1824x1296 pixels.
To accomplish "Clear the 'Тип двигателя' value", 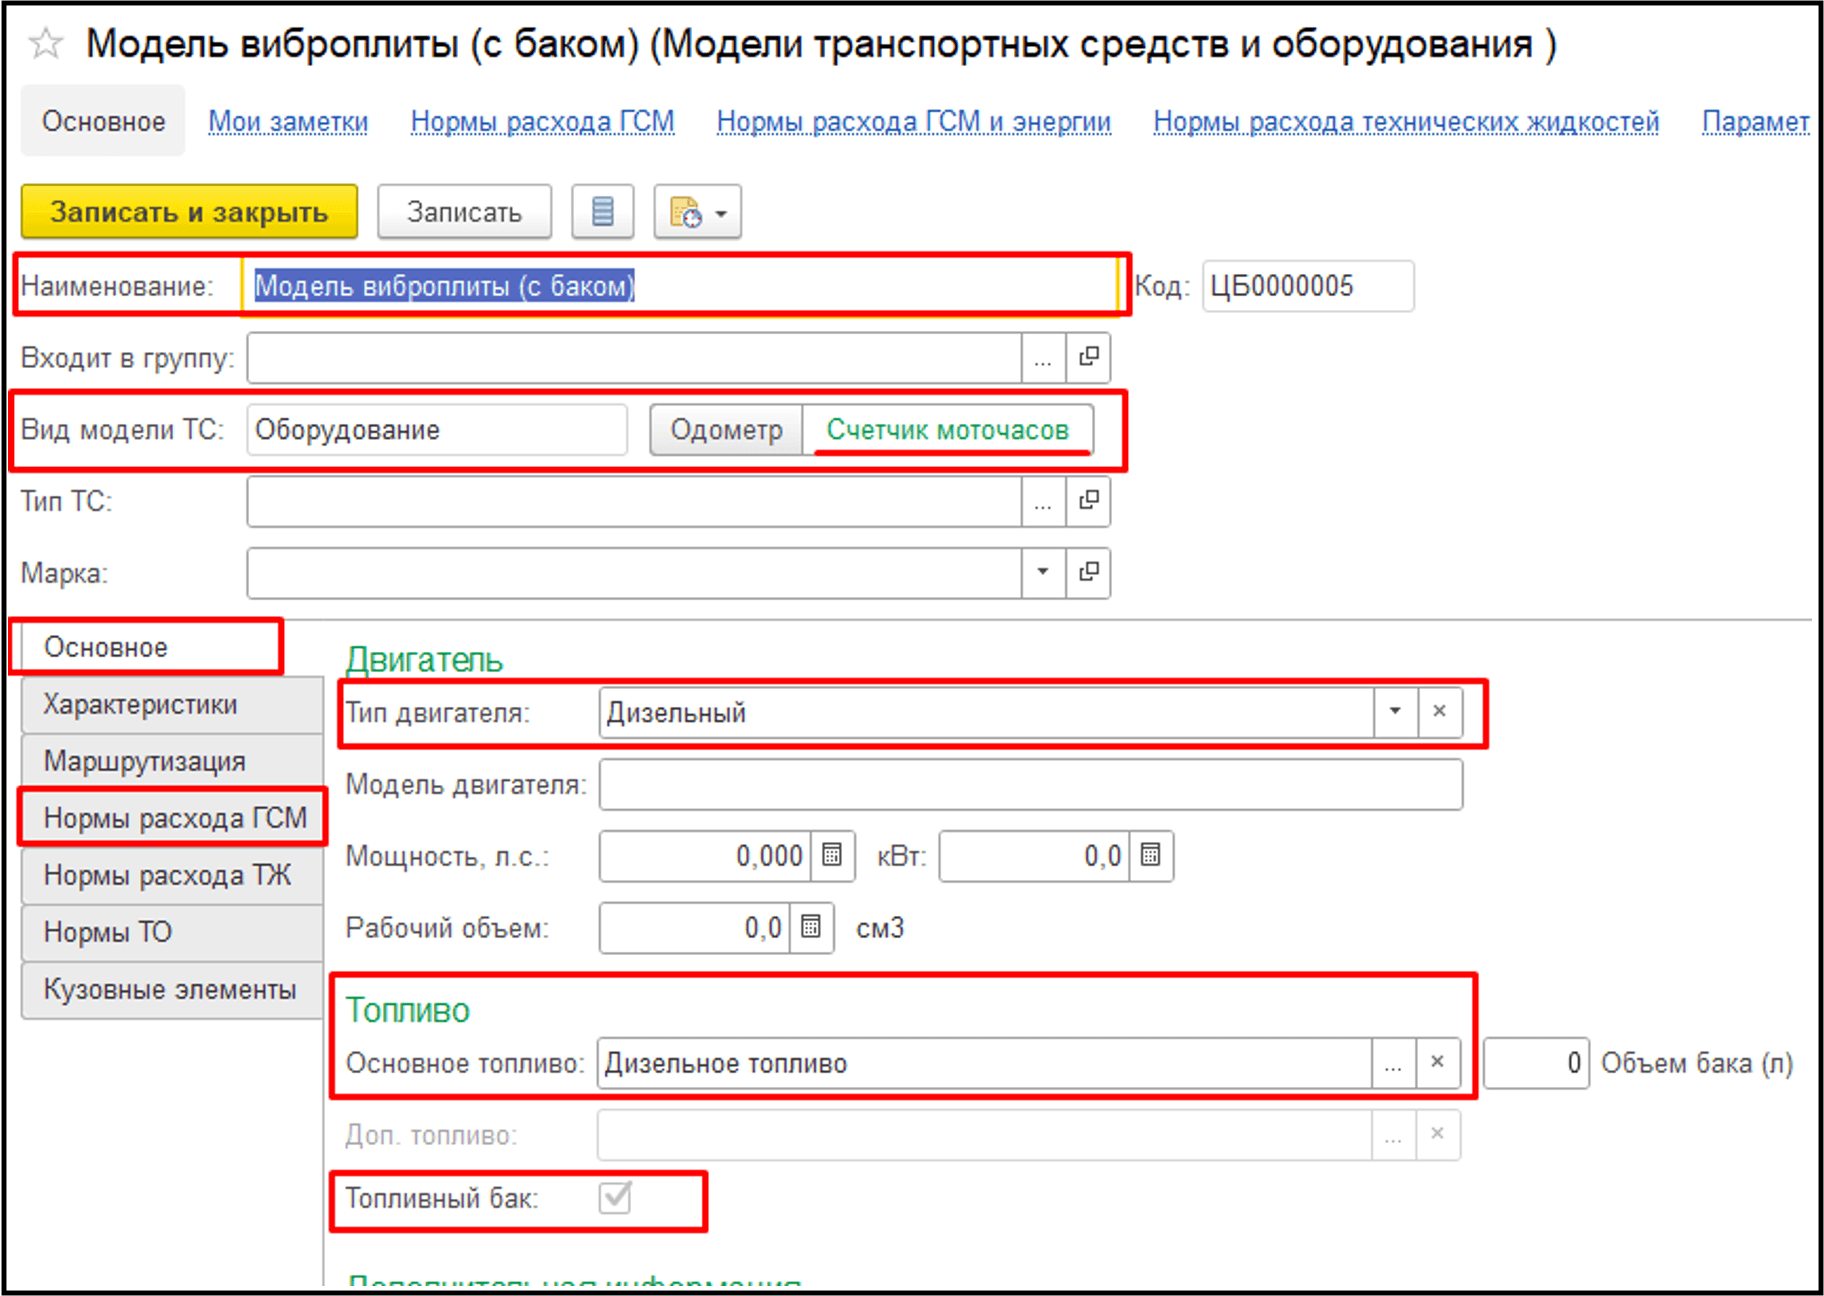I will click(1439, 712).
